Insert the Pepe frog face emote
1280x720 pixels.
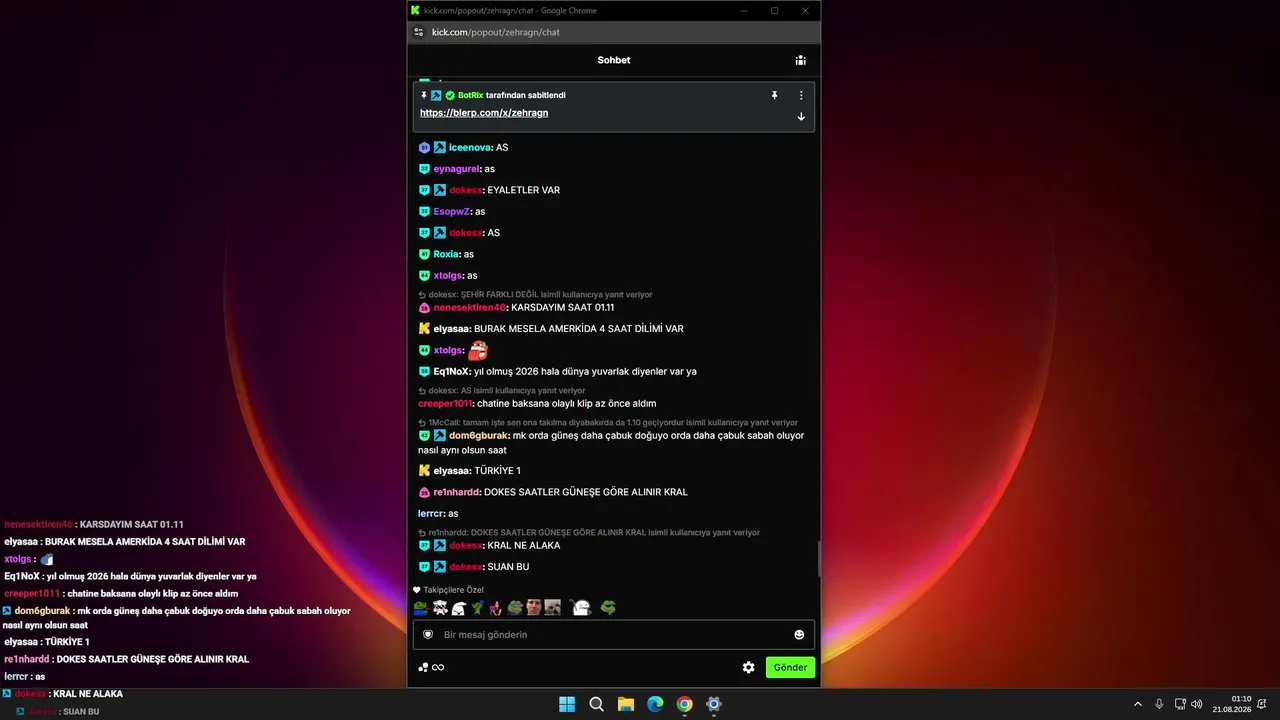[515, 607]
